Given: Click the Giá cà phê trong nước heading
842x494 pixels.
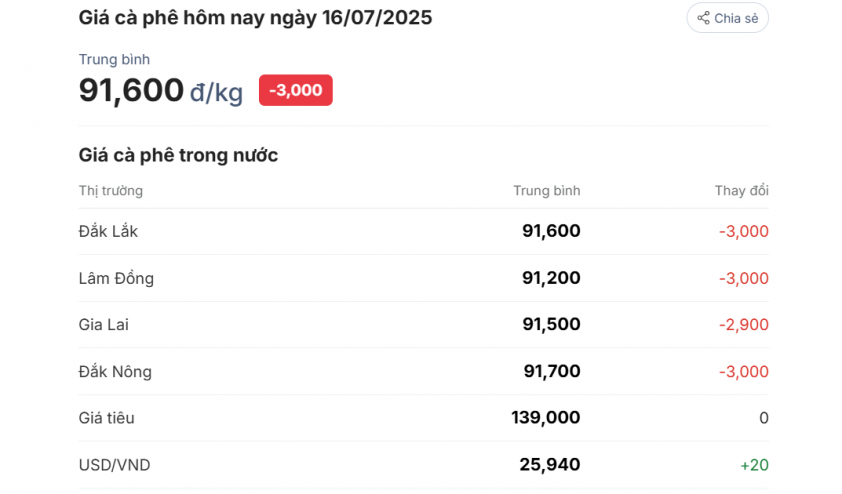Looking at the screenshot, I should (x=178, y=155).
